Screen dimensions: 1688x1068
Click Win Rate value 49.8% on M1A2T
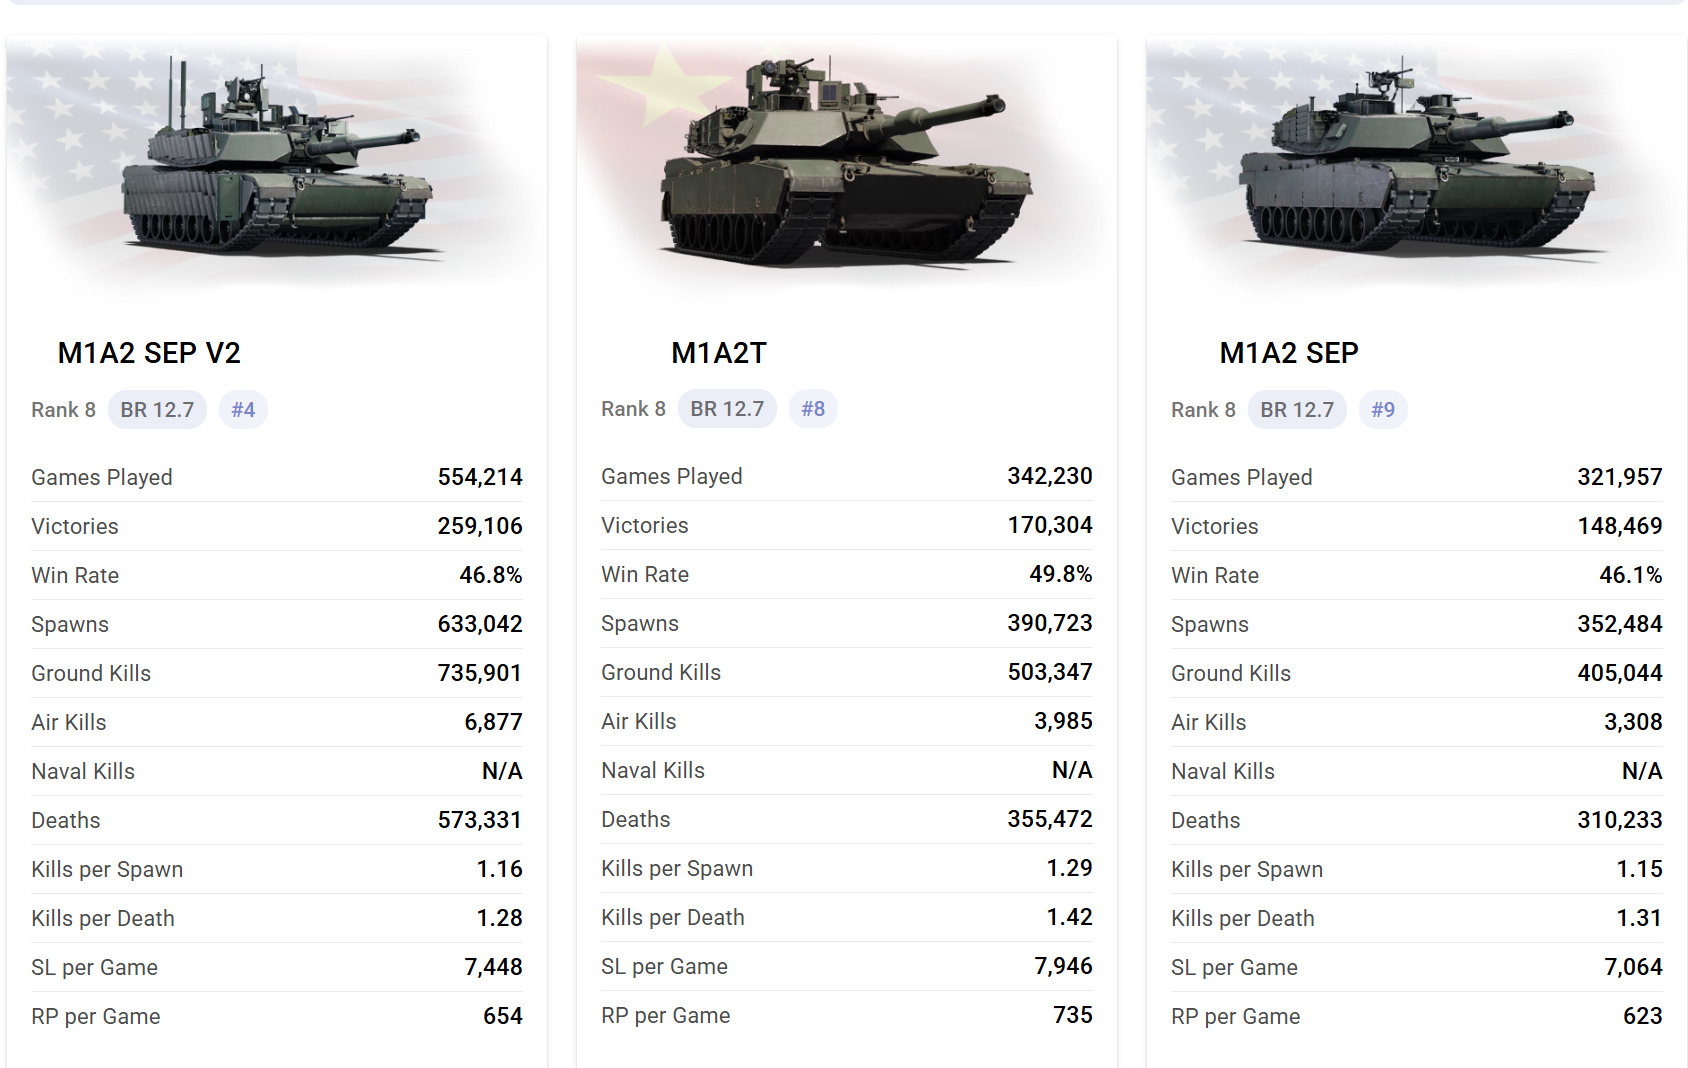(x=1061, y=574)
